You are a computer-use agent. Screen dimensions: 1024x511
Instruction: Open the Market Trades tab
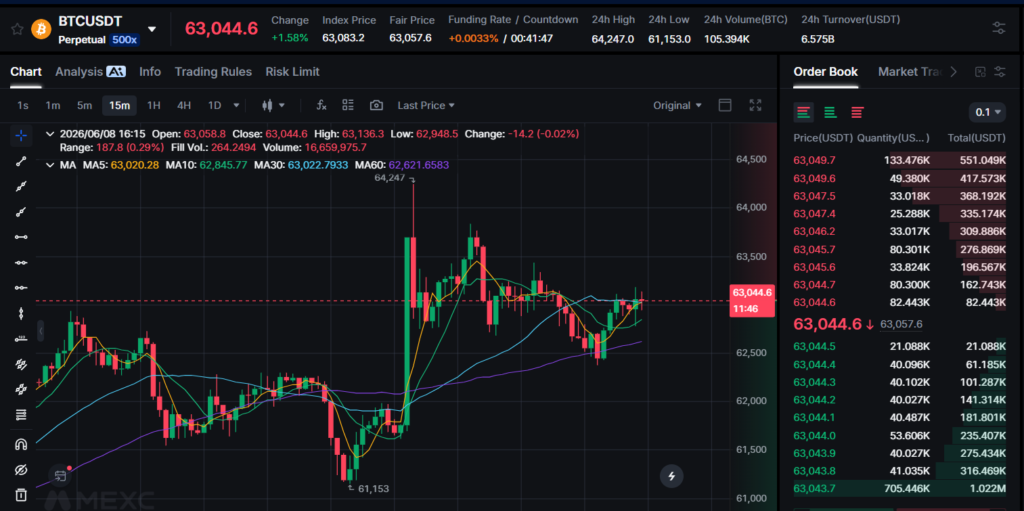tap(909, 72)
